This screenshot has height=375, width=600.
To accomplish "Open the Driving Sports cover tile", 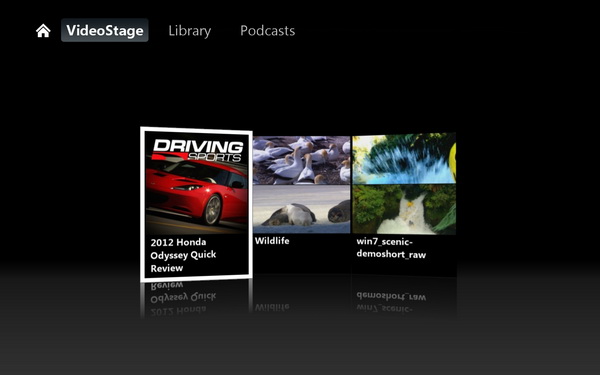I will (196, 204).
